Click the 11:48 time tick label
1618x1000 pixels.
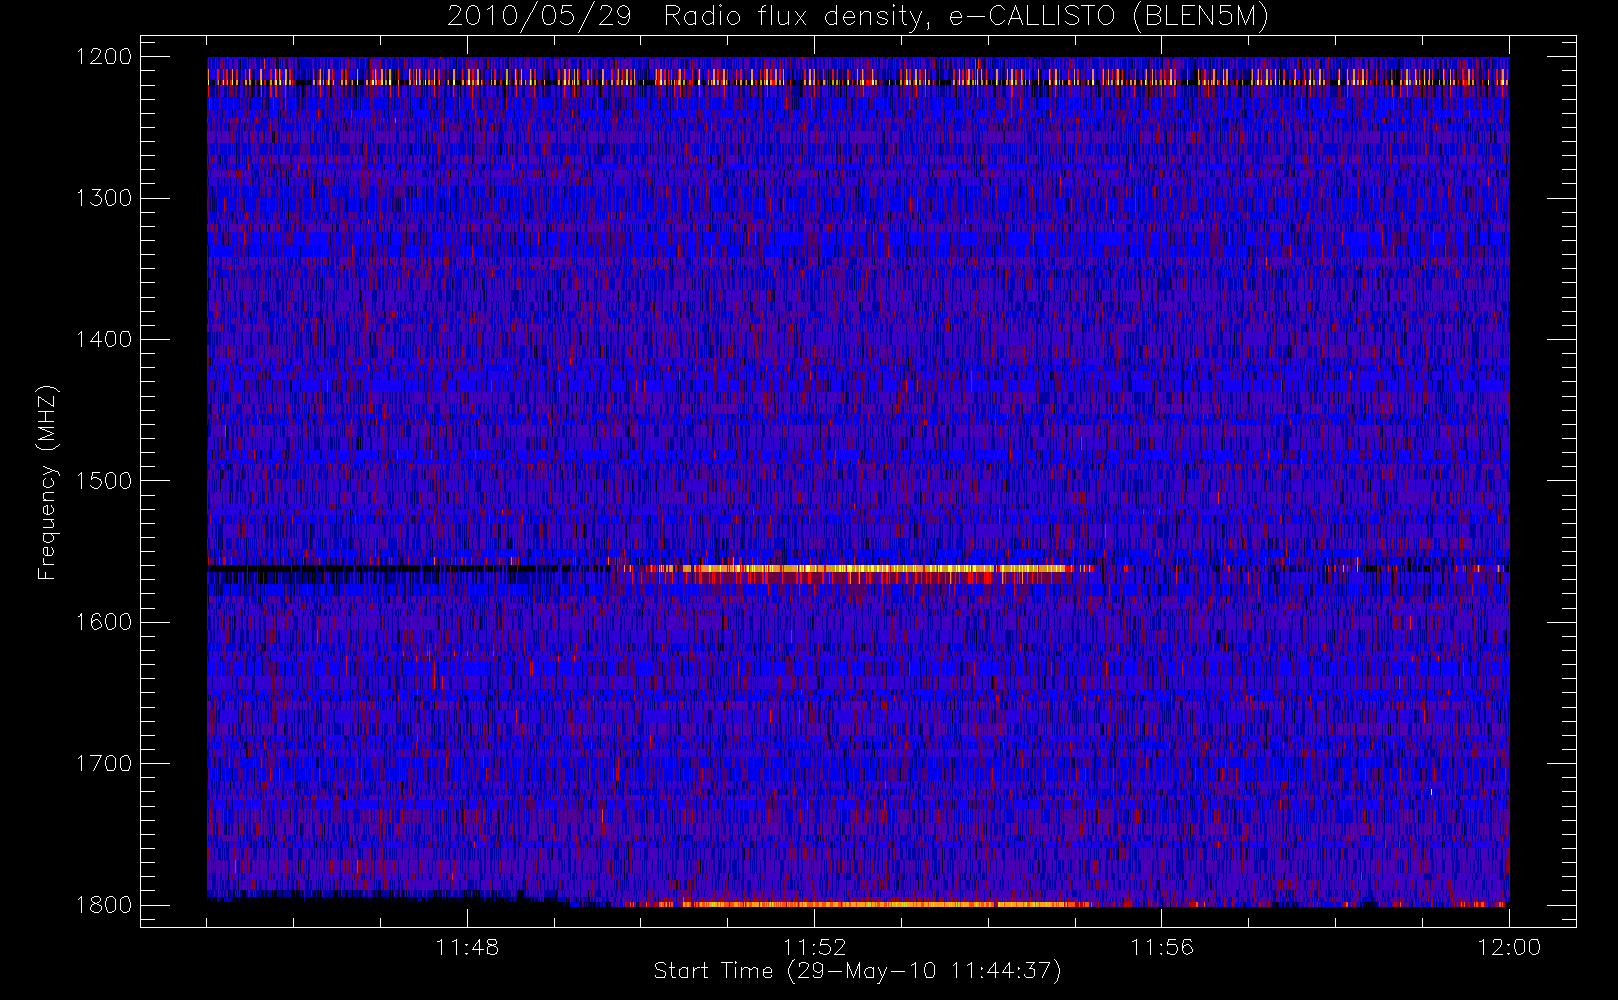(x=467, y=947)
